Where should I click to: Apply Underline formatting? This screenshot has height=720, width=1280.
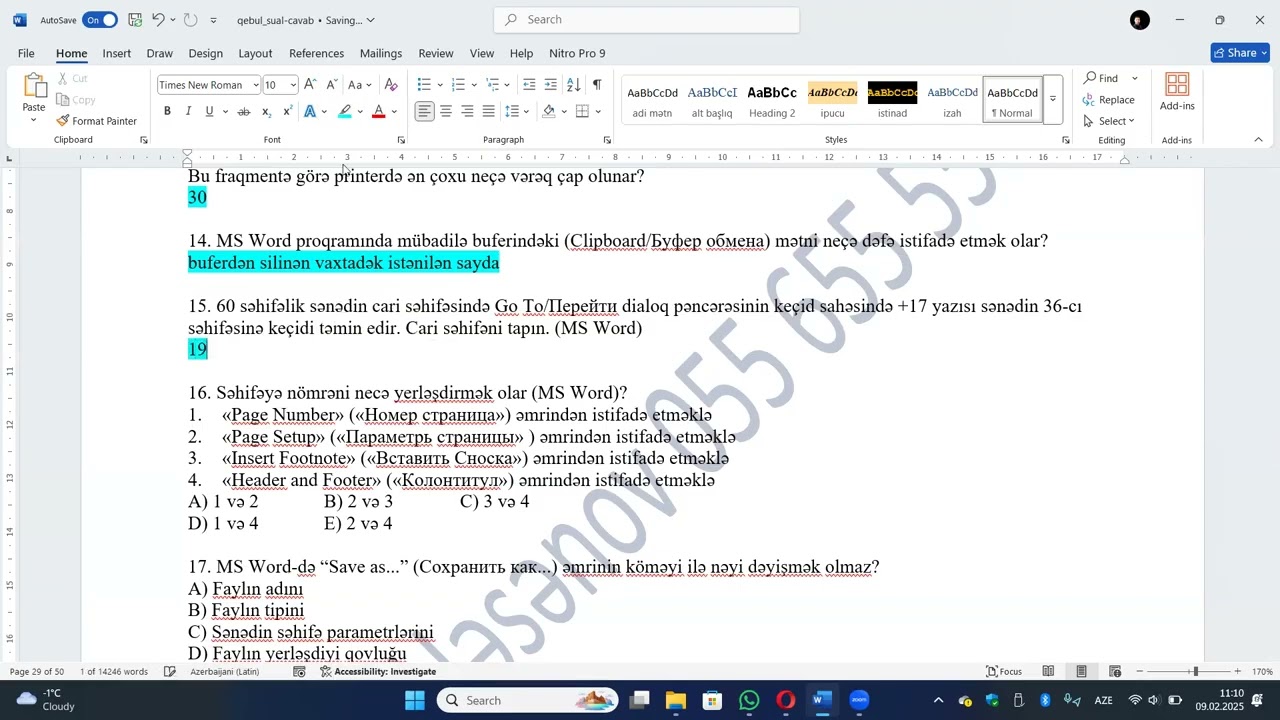(x=209, y=111)
